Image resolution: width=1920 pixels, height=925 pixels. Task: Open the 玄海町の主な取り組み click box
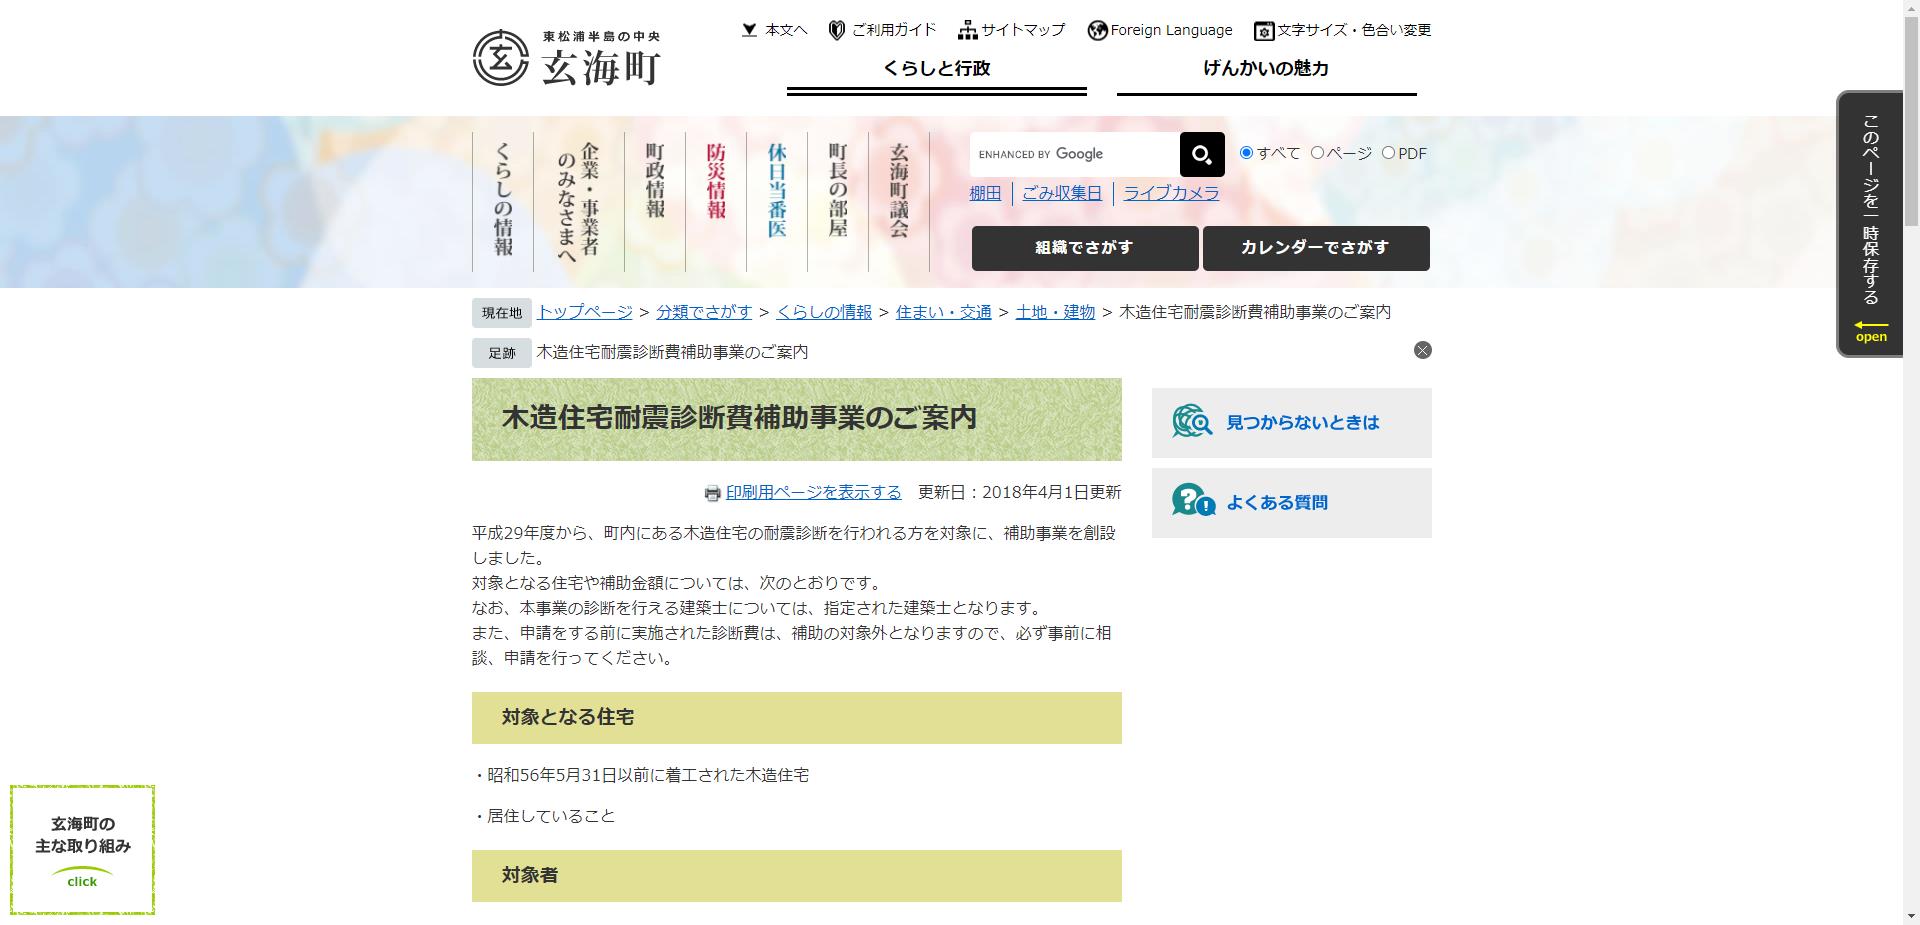point(82,849)
